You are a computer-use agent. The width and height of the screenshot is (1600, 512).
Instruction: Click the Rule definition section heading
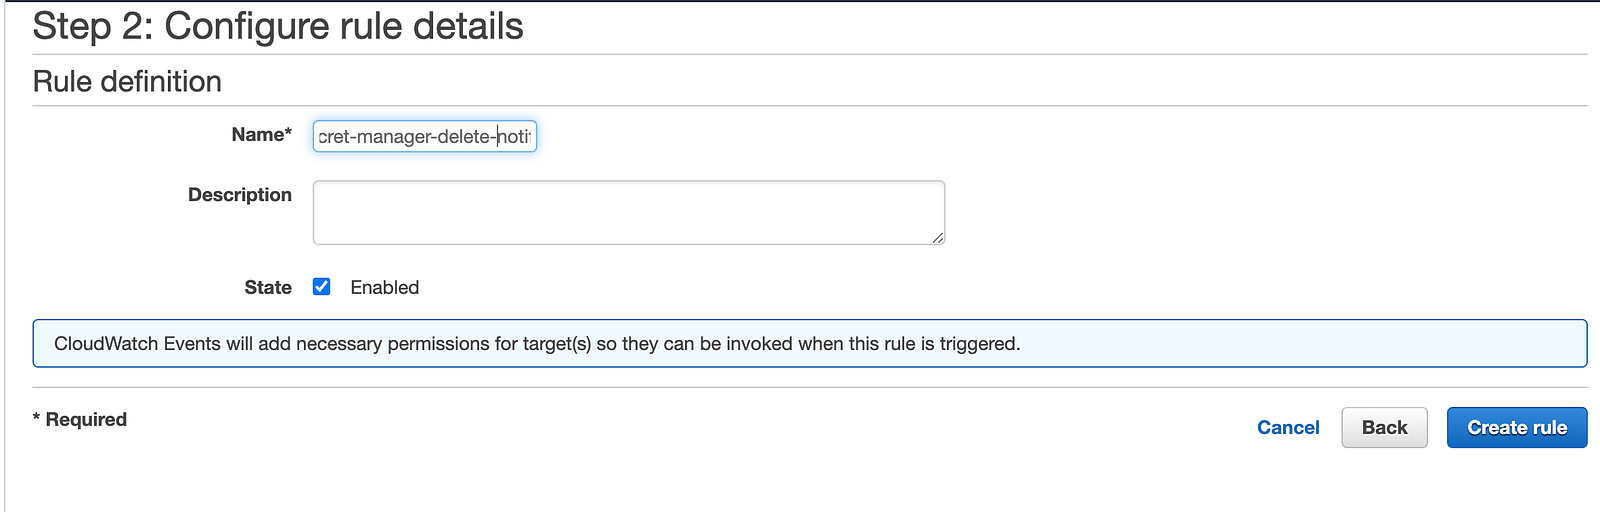click(127, 82)
